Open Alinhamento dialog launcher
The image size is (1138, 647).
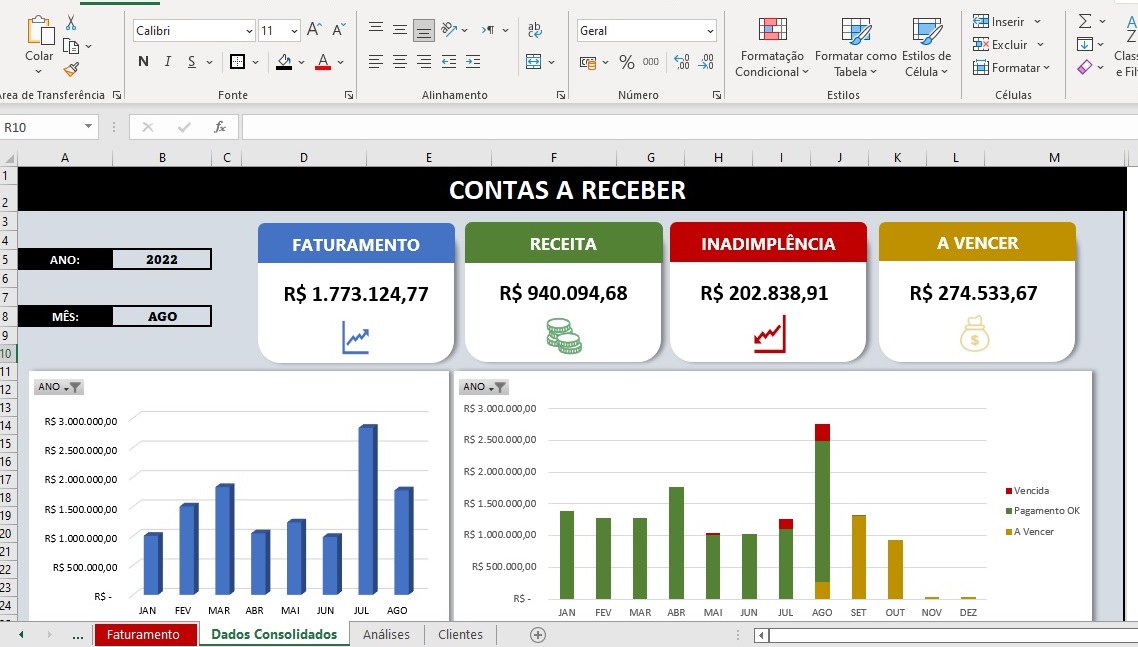point(560,95)
